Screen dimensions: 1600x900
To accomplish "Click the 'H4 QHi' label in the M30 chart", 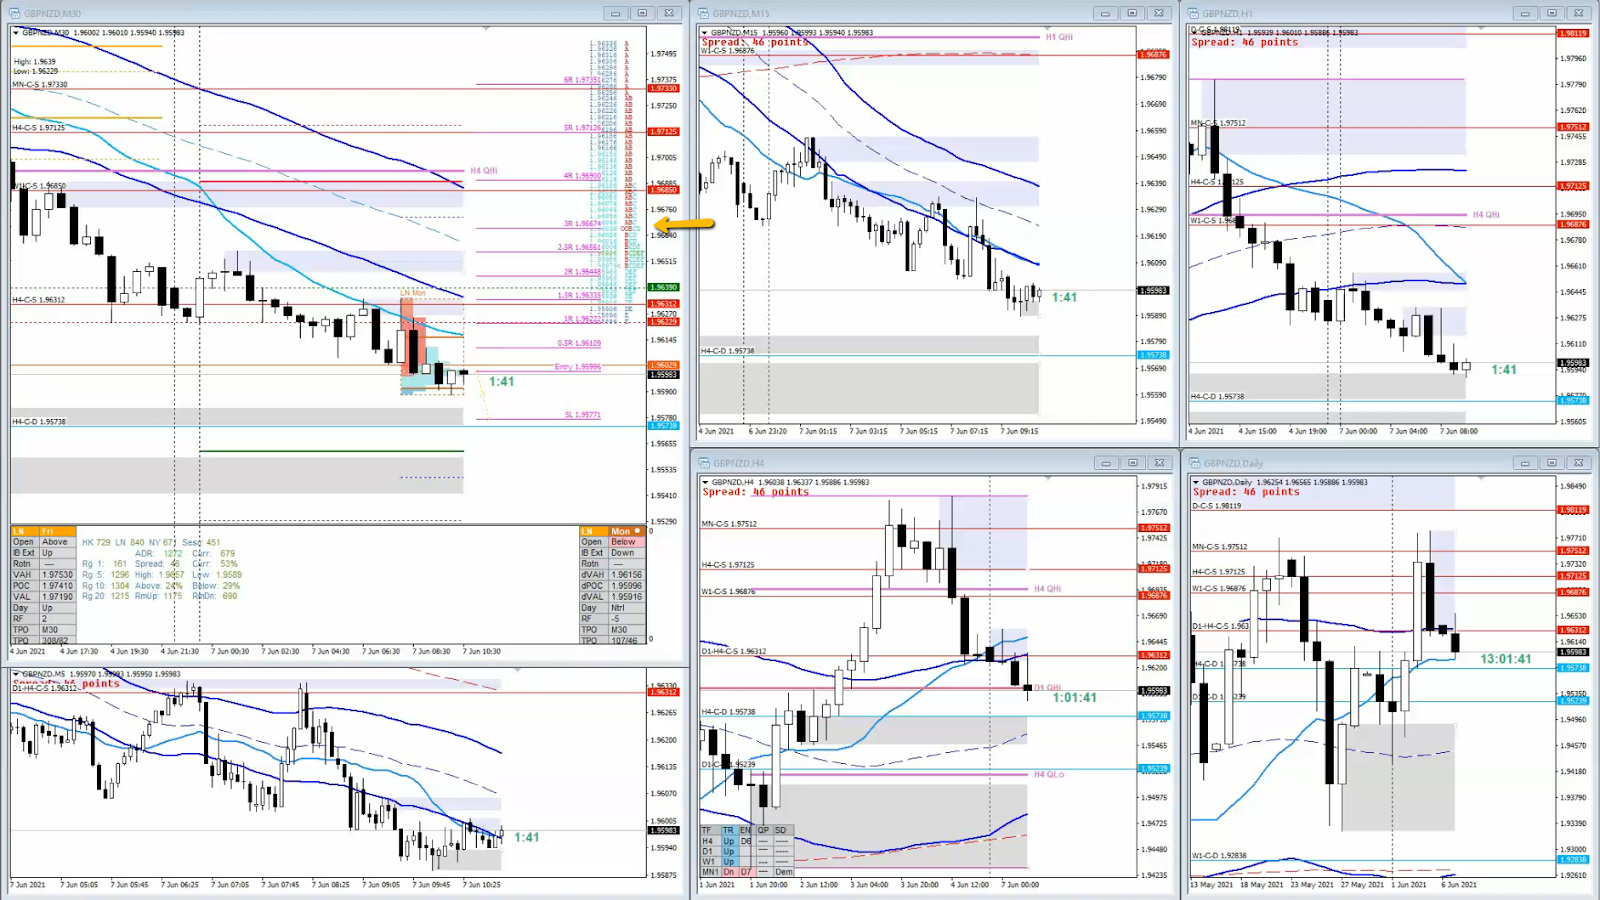I will point(484,171).
